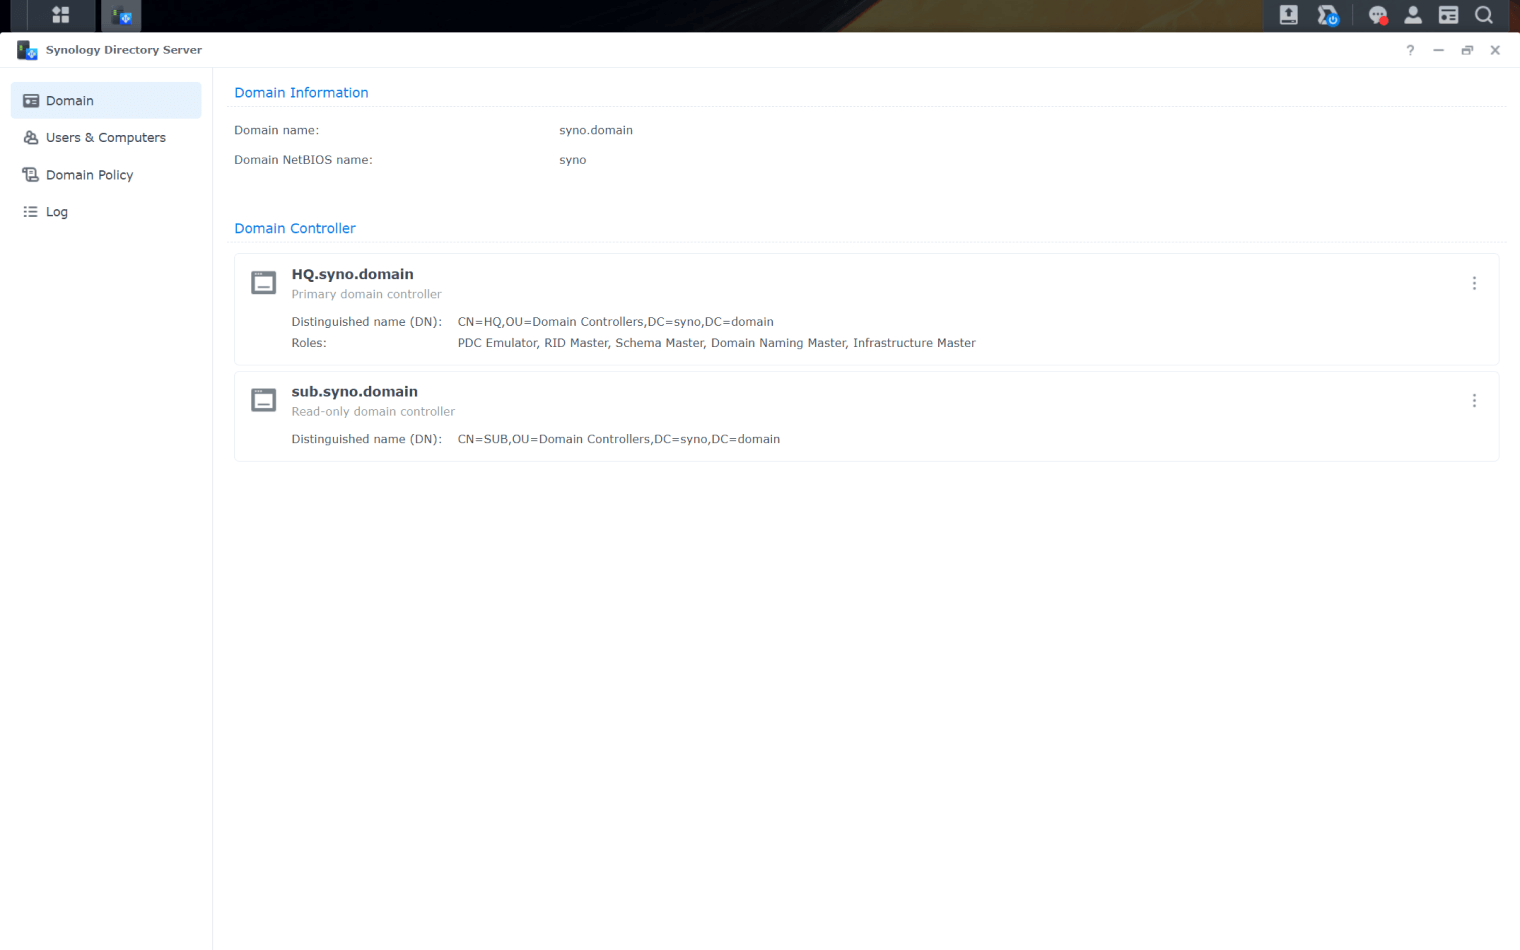This screenshot has width=1520, height=950.
Task: Open the upload queue icon in taskbar
Action: click(1289, 15)
